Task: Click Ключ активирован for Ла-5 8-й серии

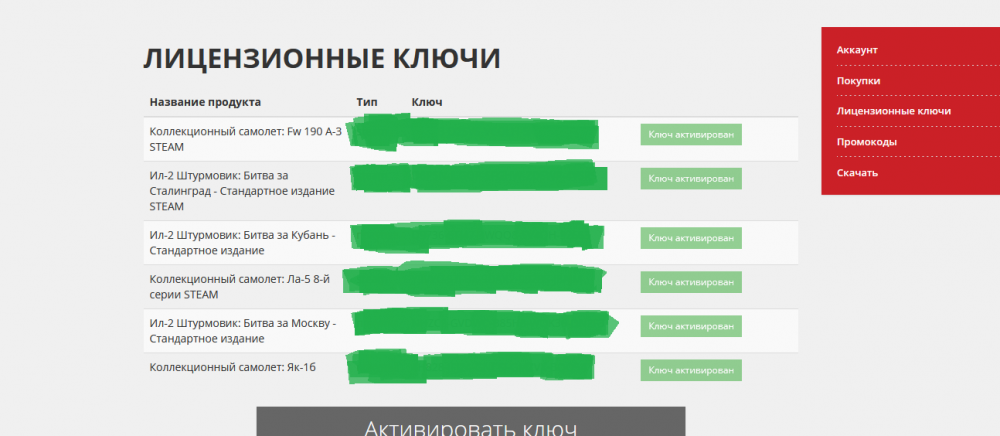Action: (691, 282)
